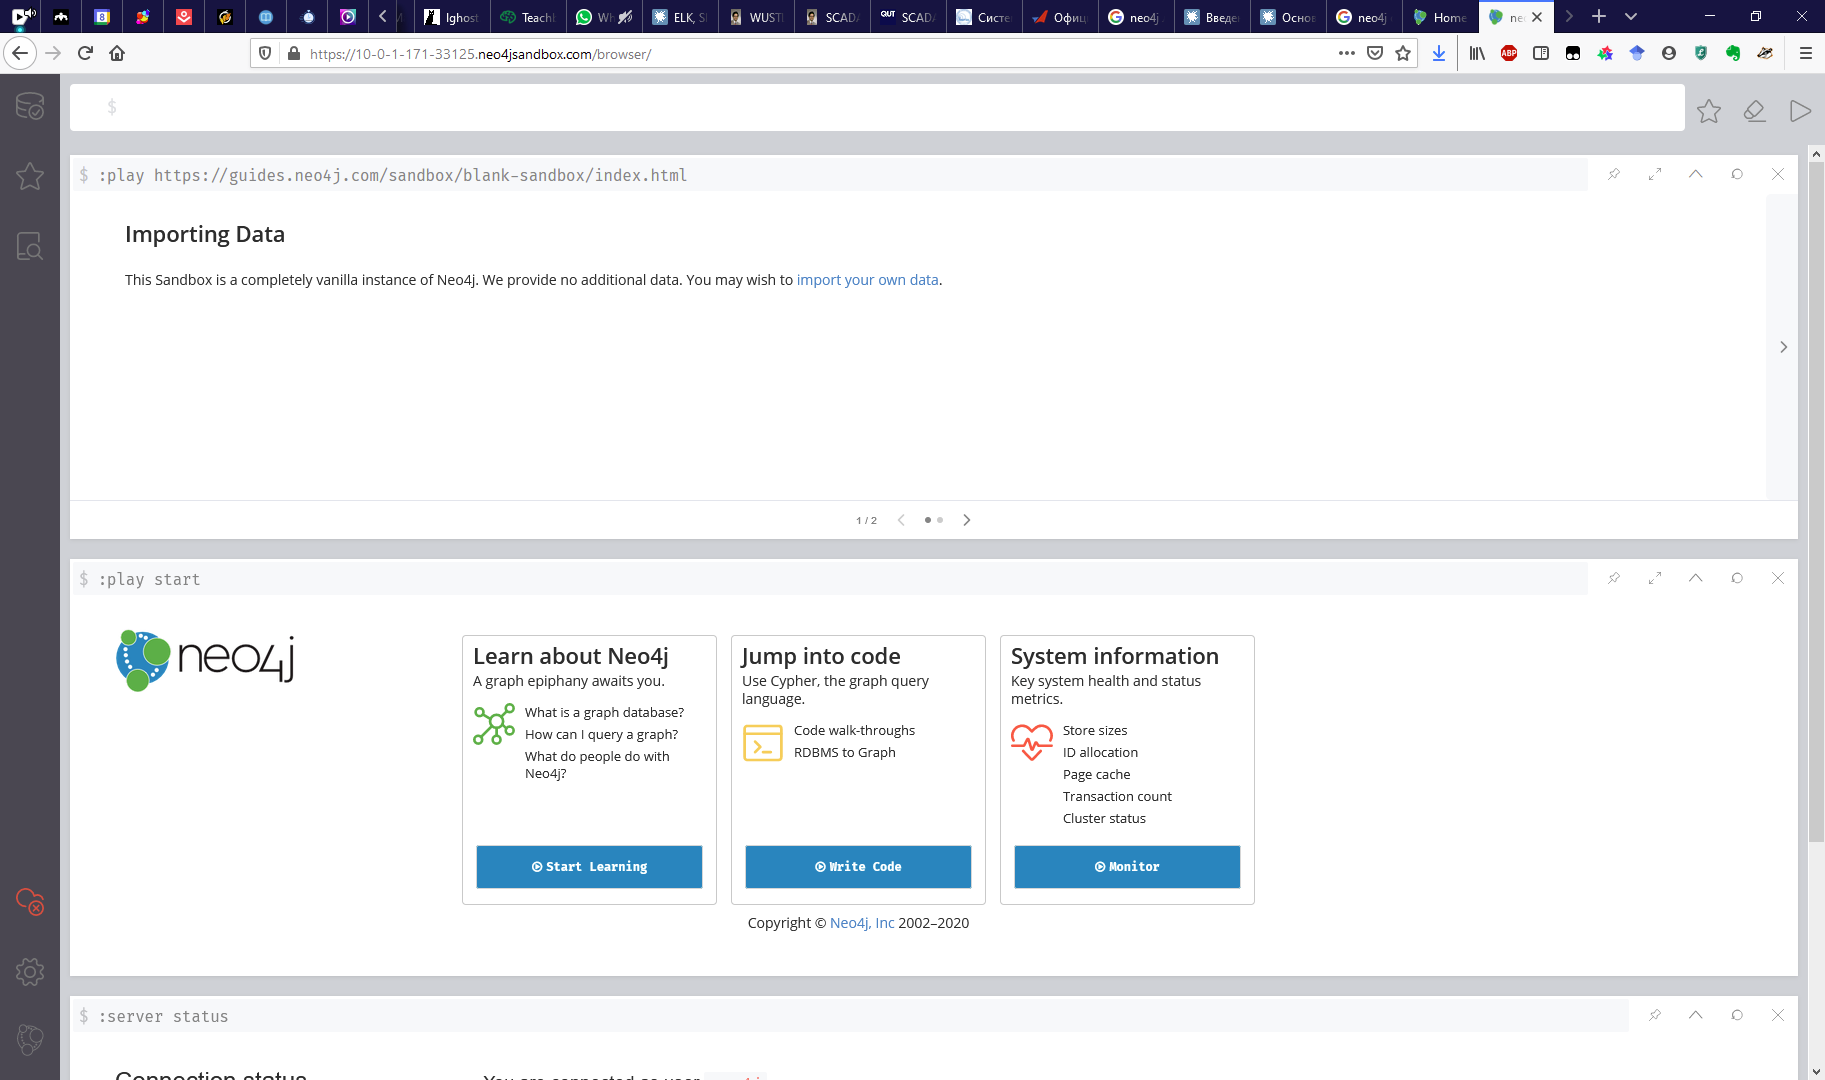This screenshot has height=1080, width=1825.
Task: Expand the :play start frame to fullscreen
Action: (1655, 578)
